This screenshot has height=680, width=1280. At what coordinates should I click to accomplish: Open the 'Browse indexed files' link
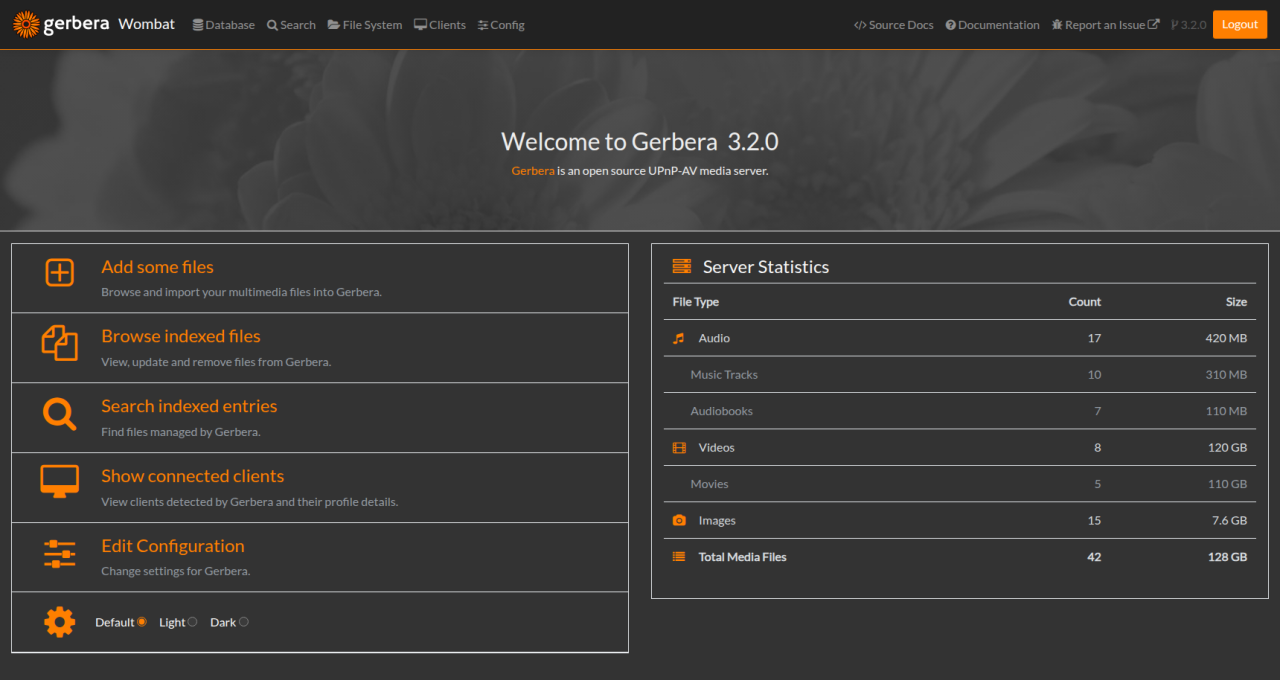coord(181,336)
